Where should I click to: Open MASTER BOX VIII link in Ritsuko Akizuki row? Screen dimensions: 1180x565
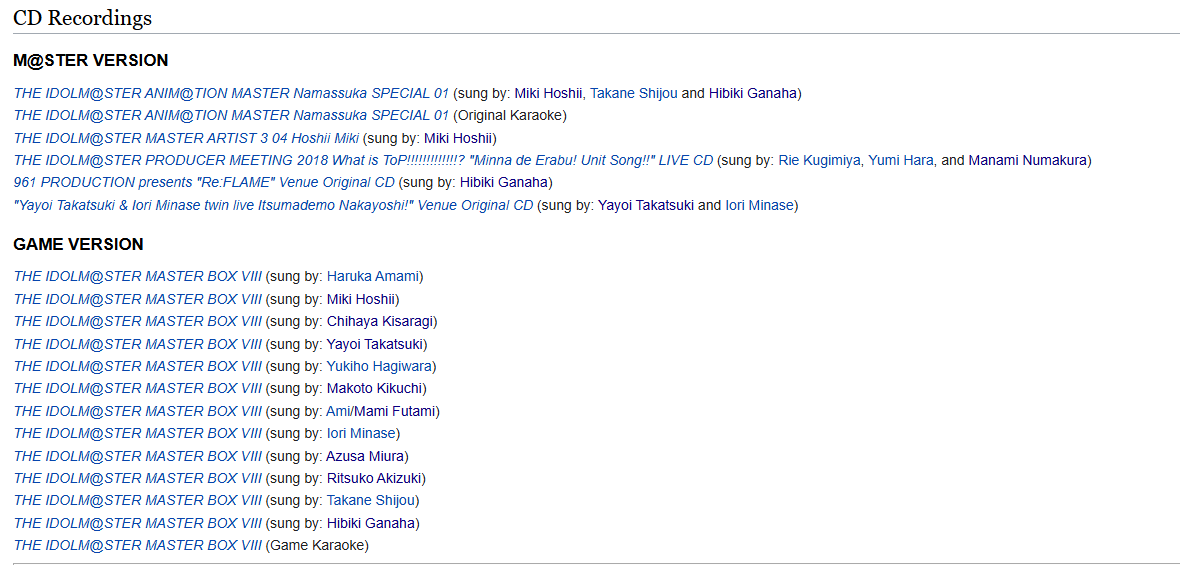point(138,478)
